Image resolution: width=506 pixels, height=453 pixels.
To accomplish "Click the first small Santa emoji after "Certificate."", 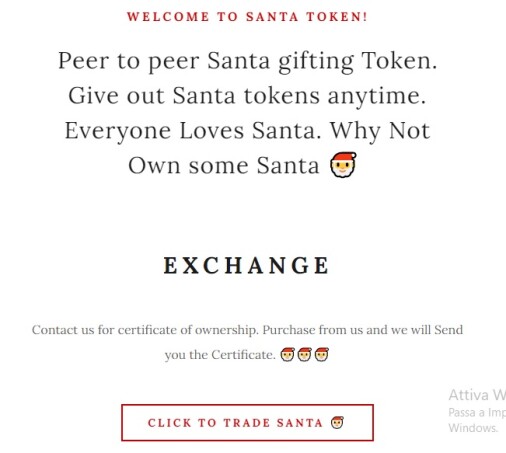I will tap(287, 354).
